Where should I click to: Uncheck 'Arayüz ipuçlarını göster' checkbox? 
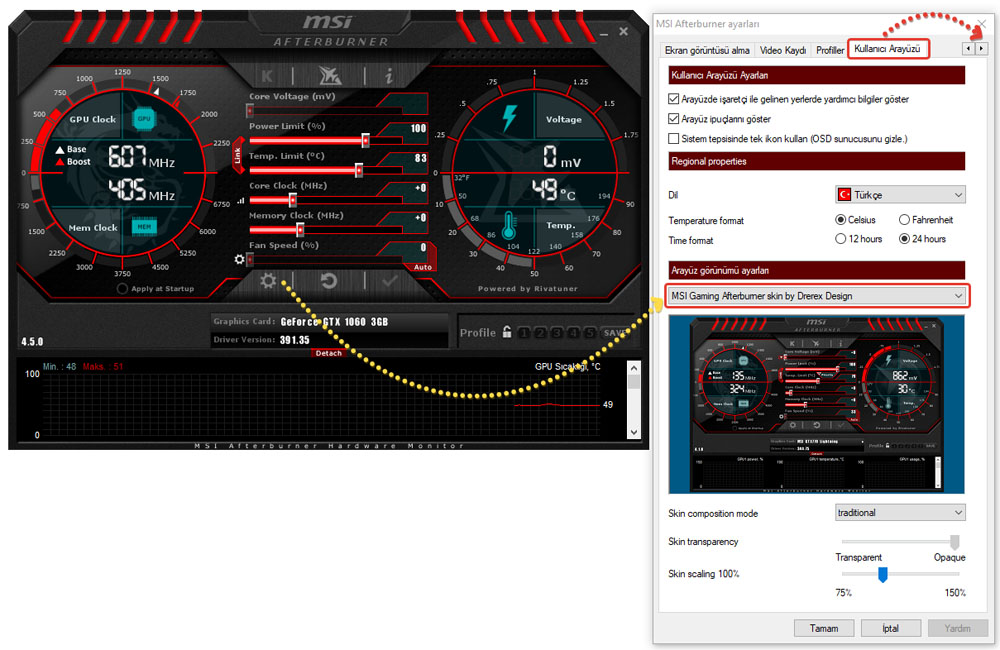coord(673,119)
